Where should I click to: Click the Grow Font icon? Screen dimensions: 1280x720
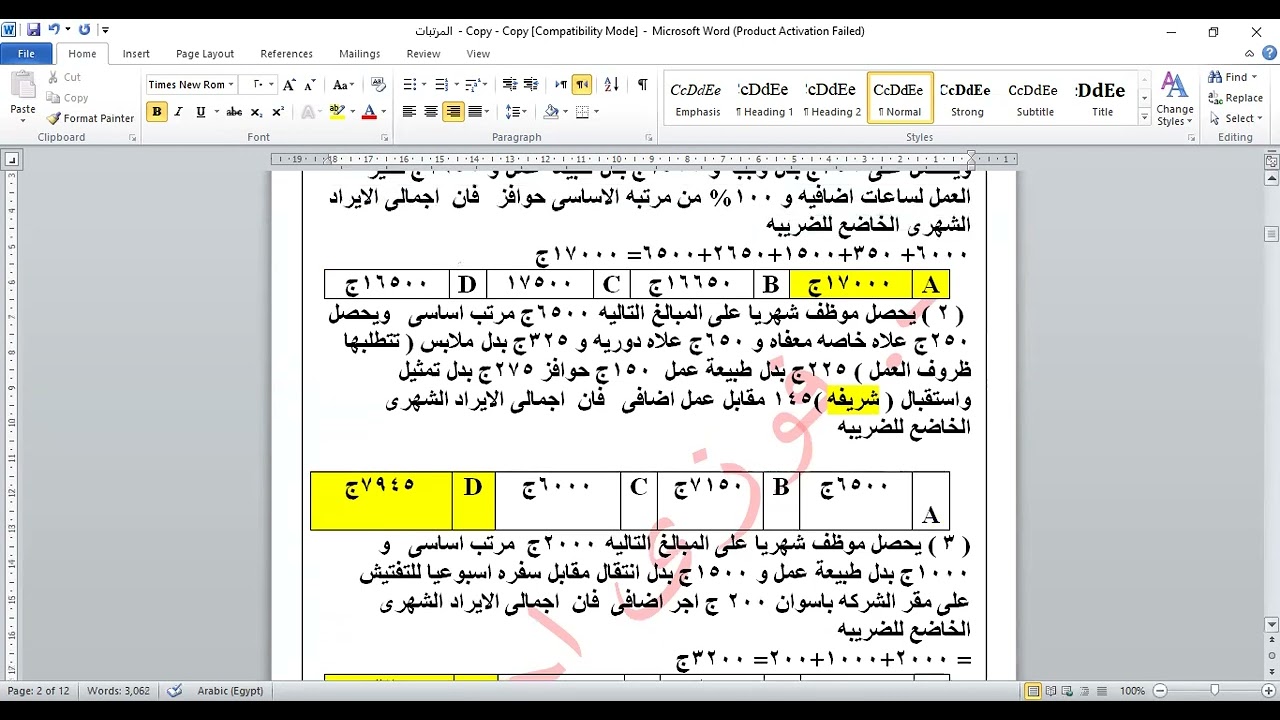coord(289,85)
